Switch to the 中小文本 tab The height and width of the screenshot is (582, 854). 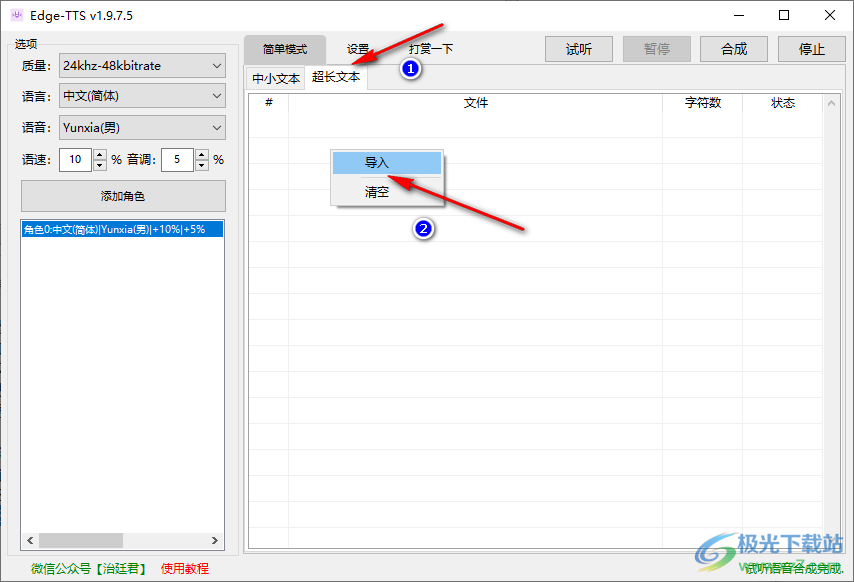pos(276,78)
